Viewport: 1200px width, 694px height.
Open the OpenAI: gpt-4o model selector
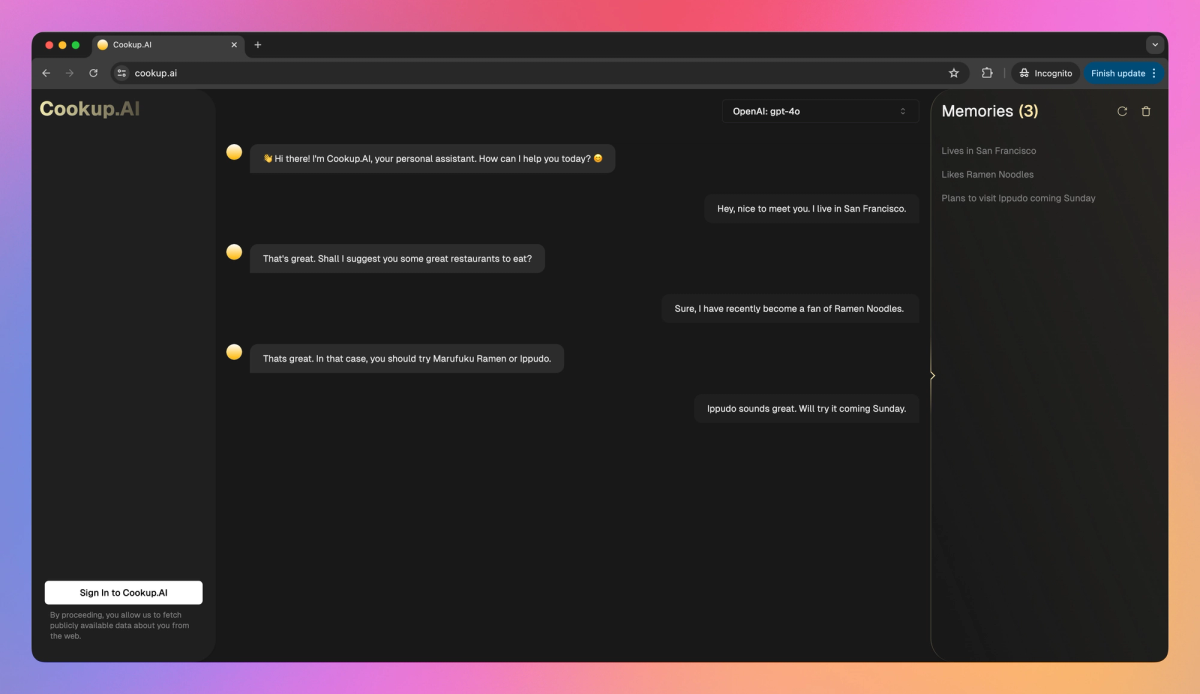pos(820,110)
